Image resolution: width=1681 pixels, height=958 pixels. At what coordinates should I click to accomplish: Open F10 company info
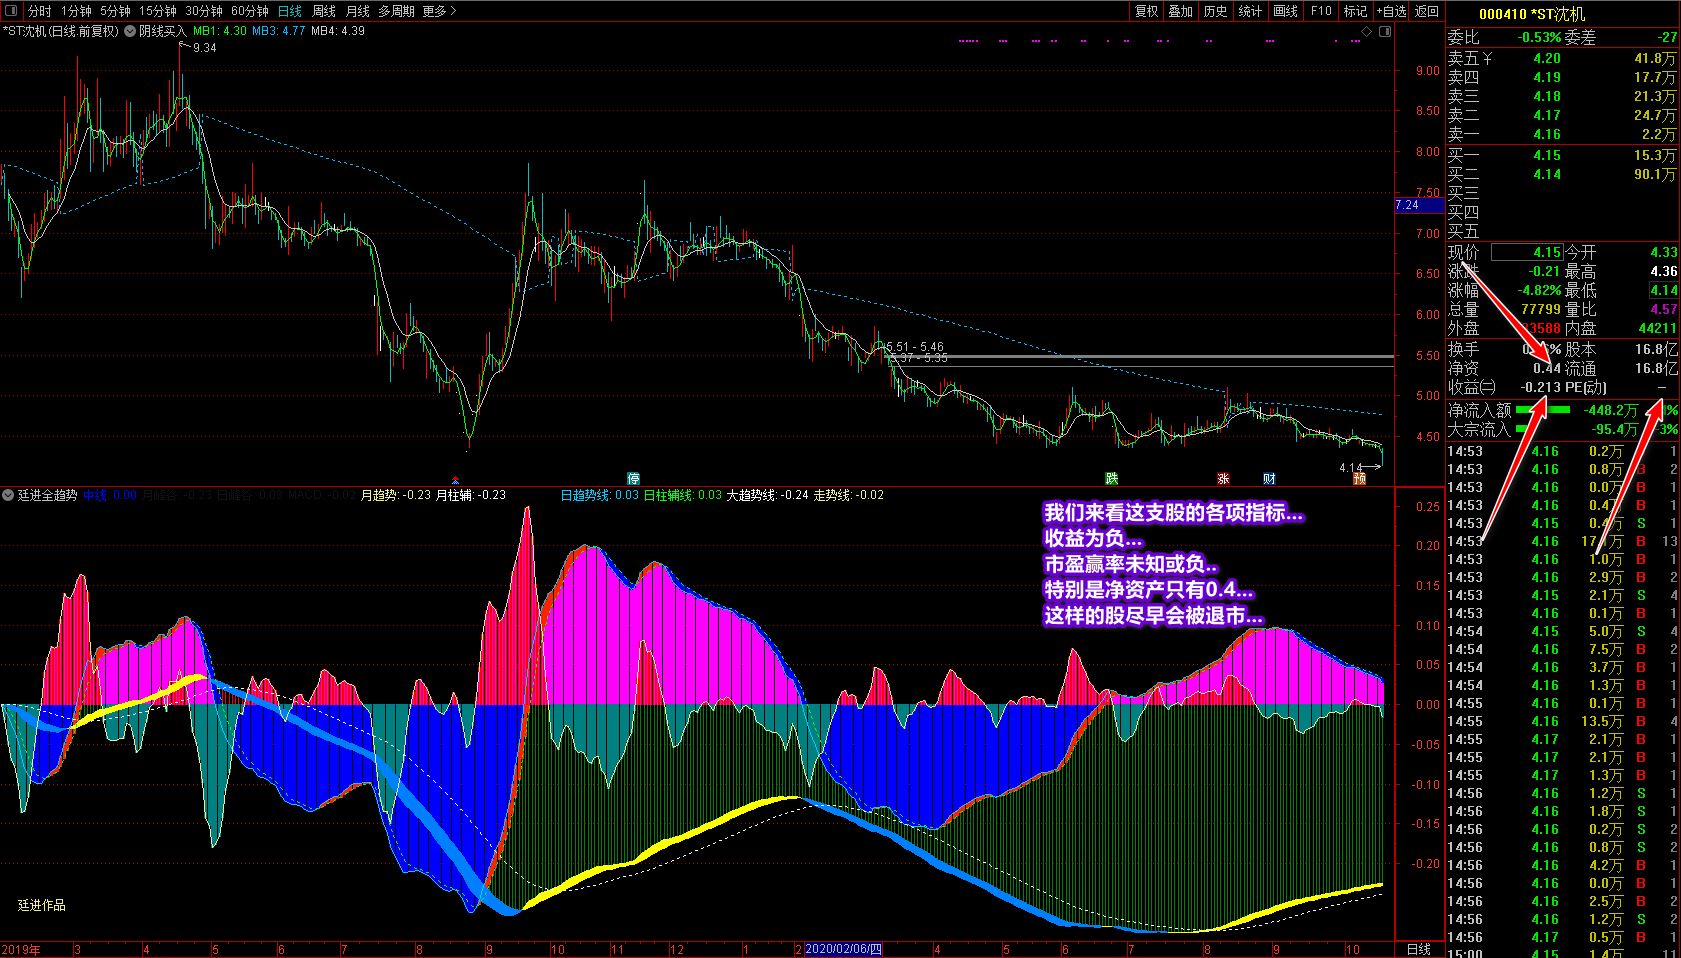pyautogui.click(x=1321, y=11)
